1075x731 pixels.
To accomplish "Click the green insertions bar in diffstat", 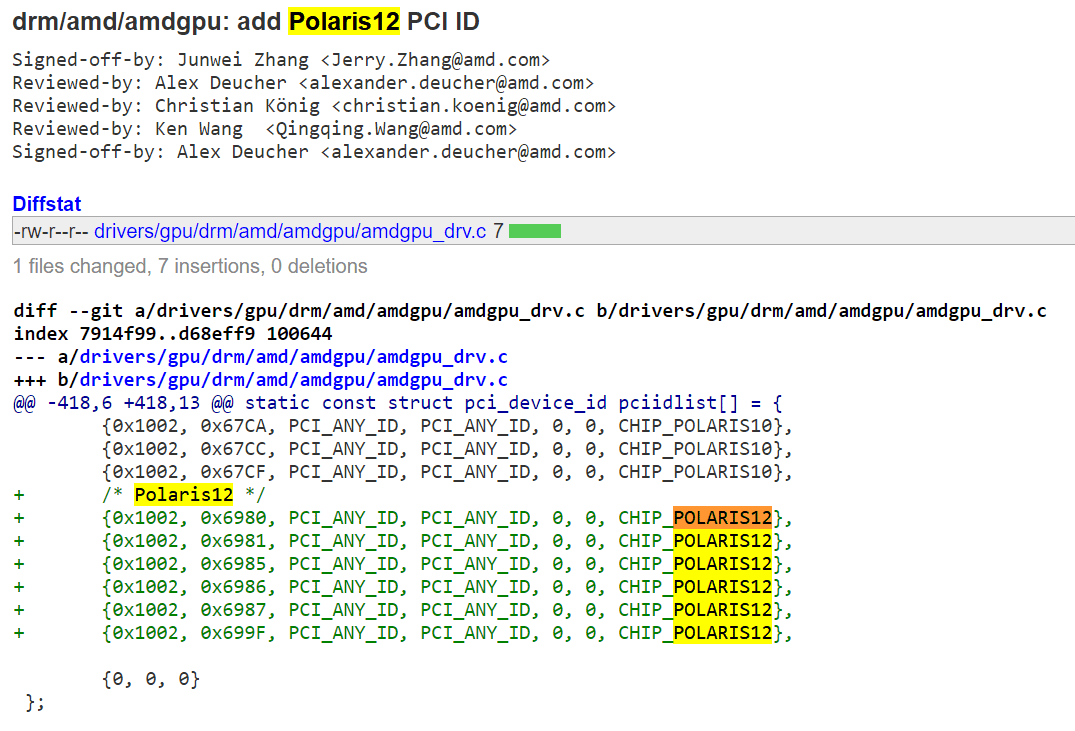I will click(x=534, y=231).
